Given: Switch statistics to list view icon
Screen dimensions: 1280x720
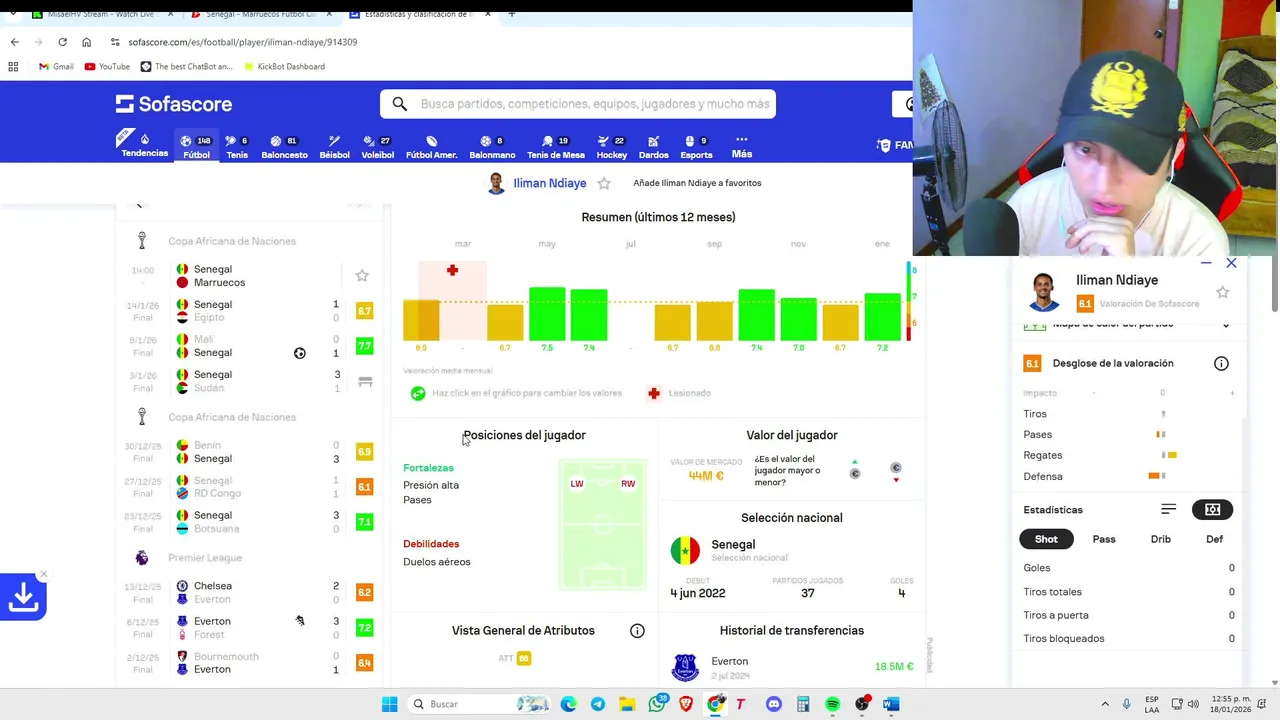Looking at the screenshot, I should coord(1168,510).
